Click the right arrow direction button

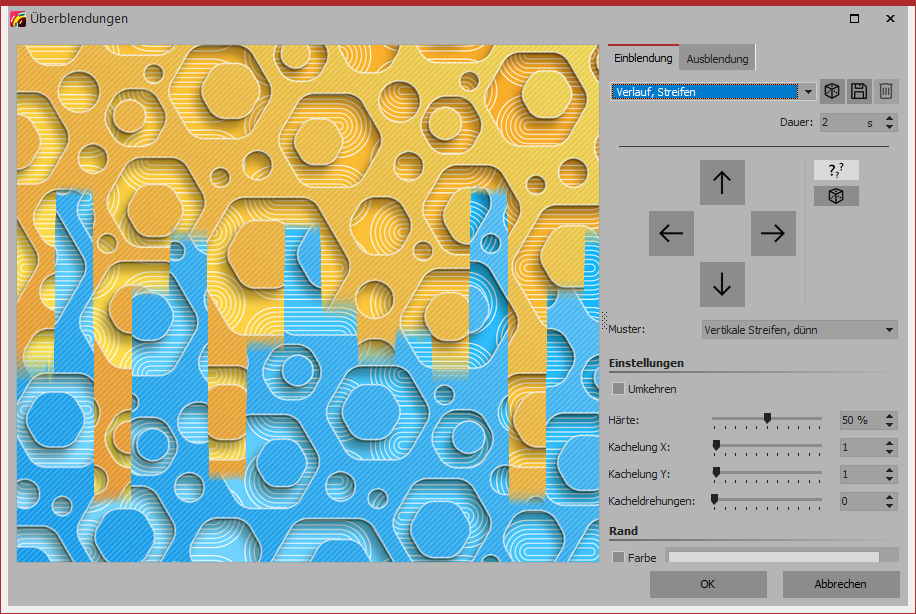click(773, 233)
